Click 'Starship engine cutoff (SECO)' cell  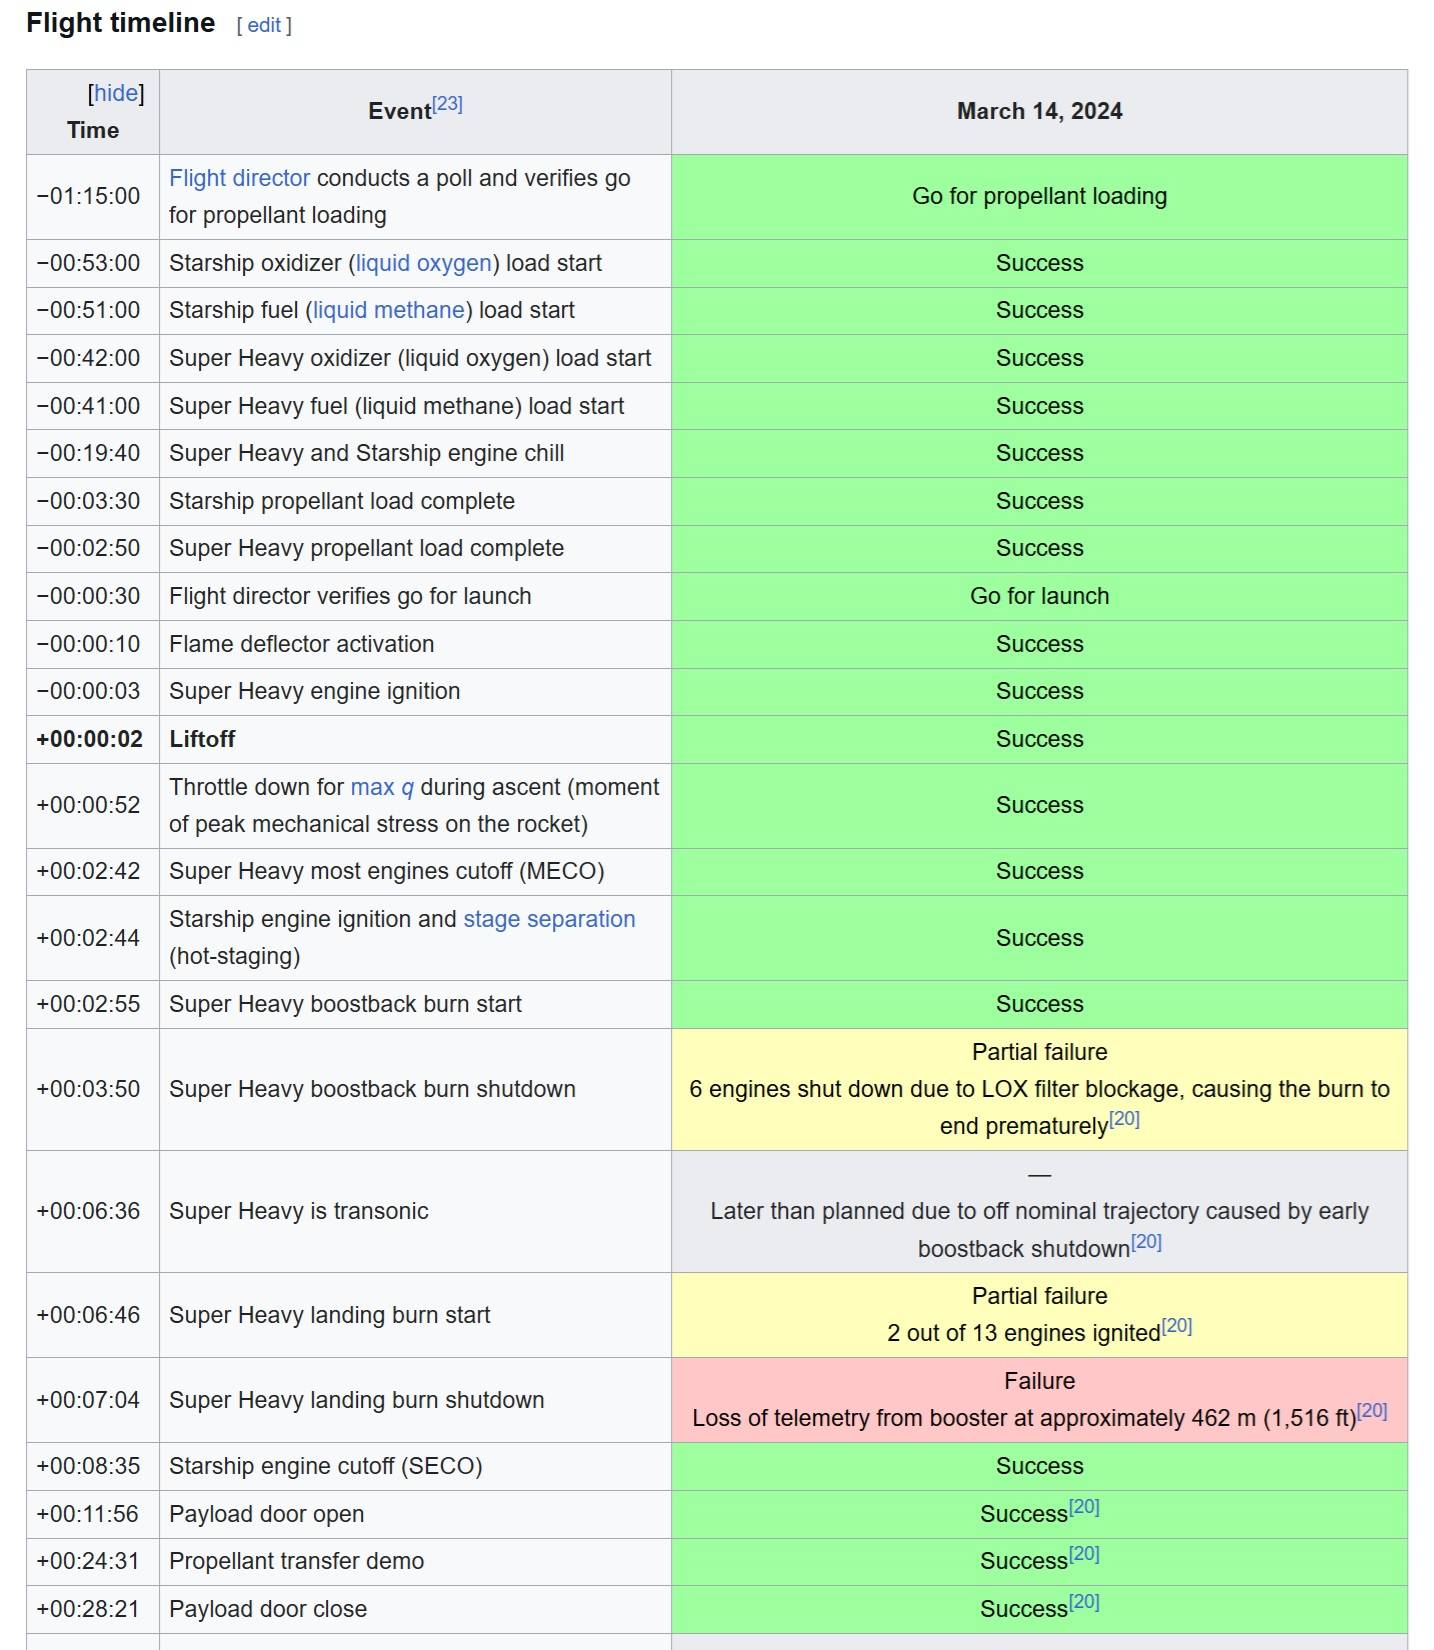point(415,1466)
